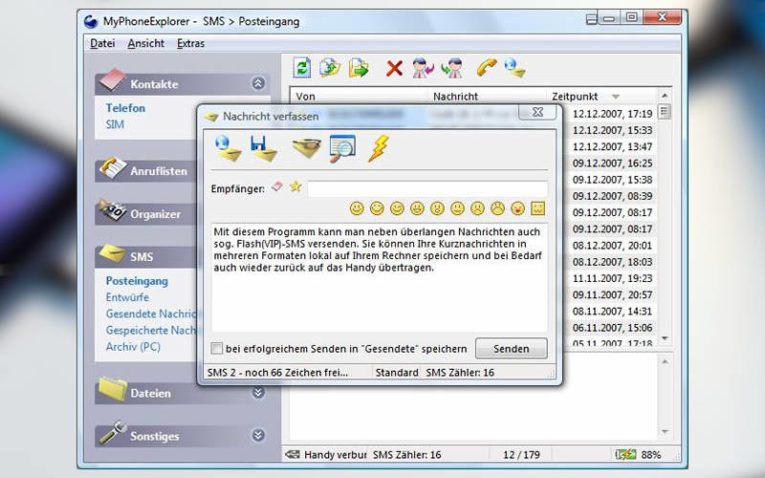Click the message list scrollbar down arrow
Screen dimensions: 765x478
pyautogui.click(x=664, y=338)
